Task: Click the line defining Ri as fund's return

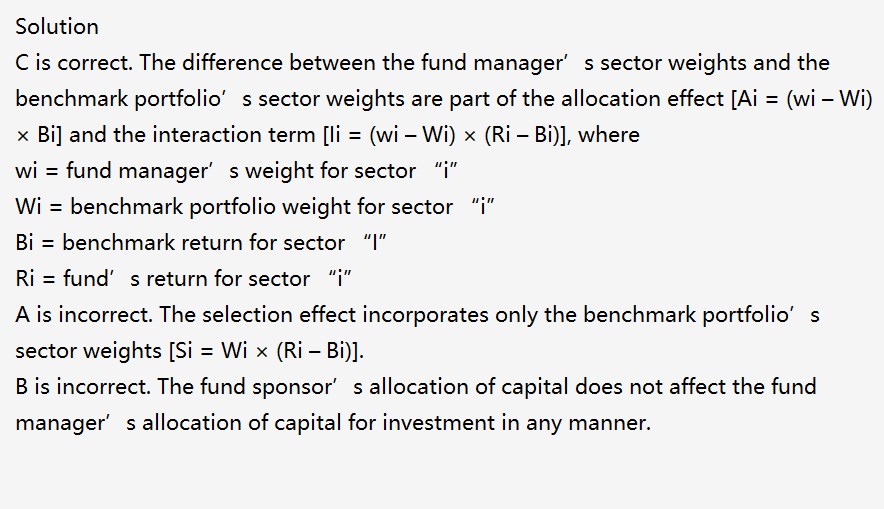Action: pos(184,279)
